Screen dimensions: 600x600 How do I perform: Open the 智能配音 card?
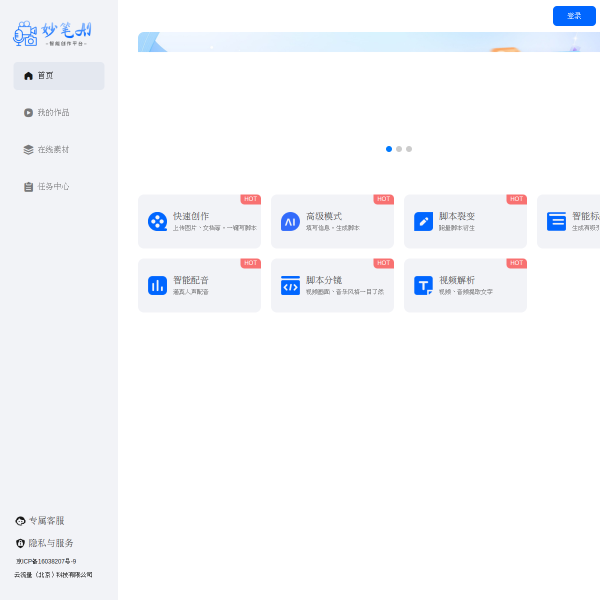pos(199,285)
